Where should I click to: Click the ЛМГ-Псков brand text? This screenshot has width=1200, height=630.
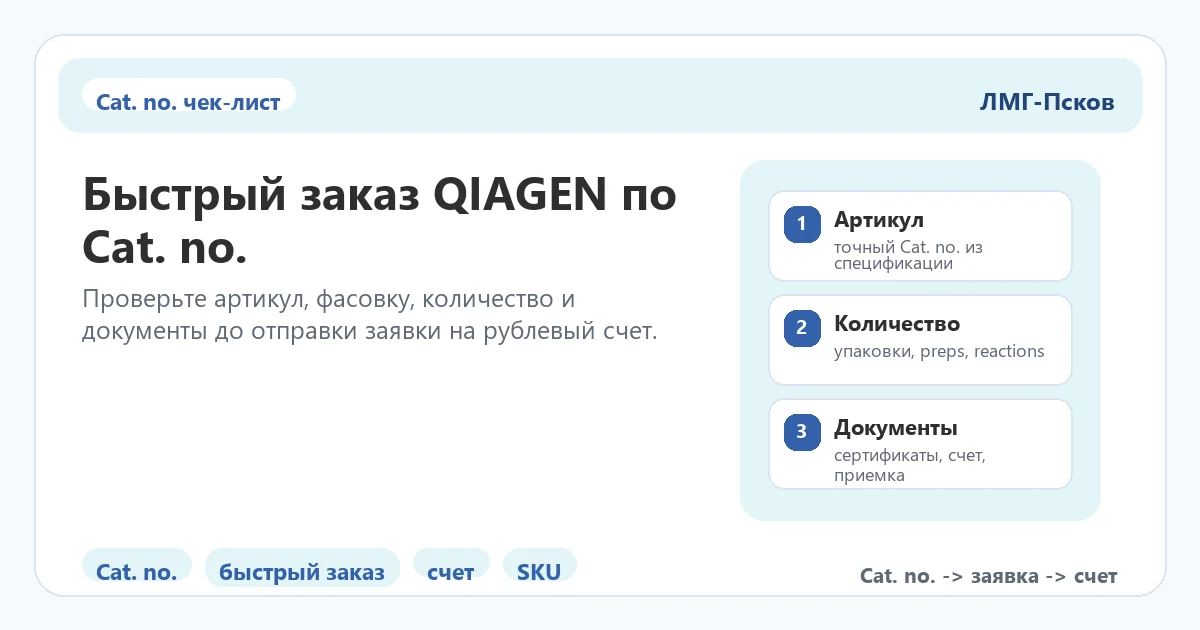point(1047,102)
